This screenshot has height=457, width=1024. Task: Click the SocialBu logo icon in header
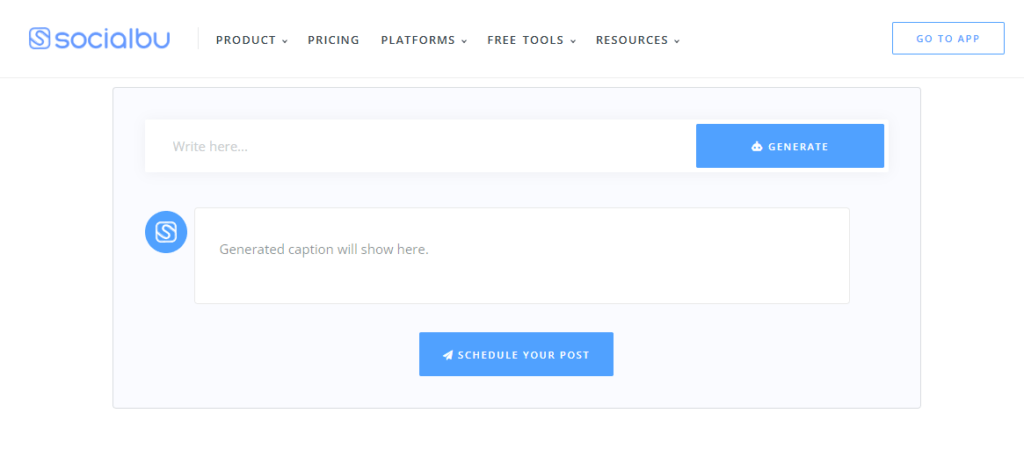(40, 39)
